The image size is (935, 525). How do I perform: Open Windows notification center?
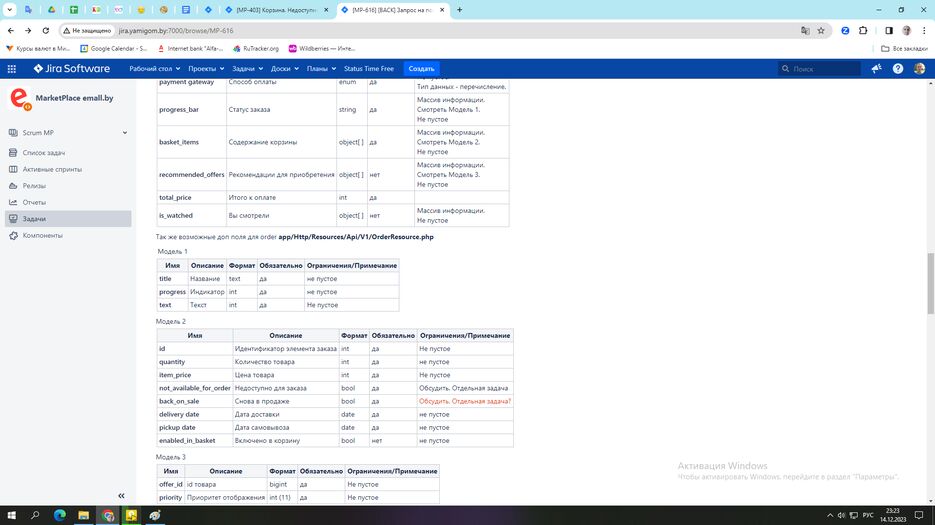[x=919, y=515]
